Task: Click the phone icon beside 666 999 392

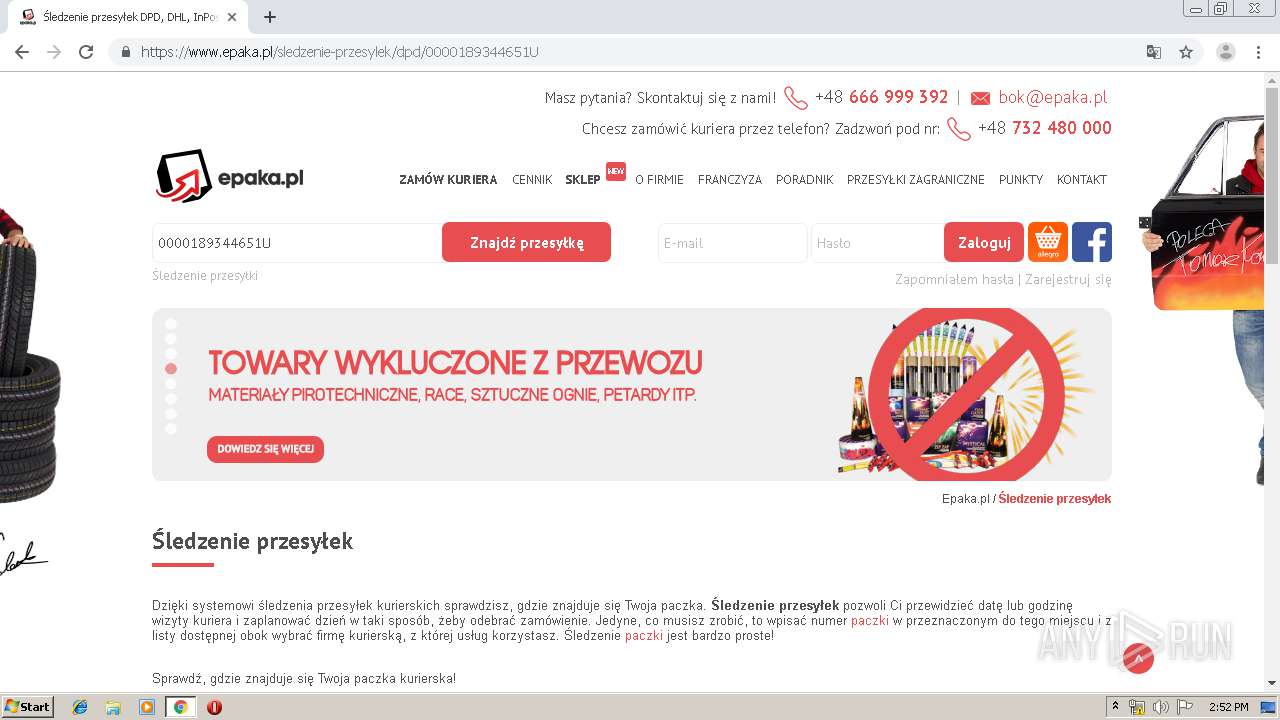Action: point(796,98)
